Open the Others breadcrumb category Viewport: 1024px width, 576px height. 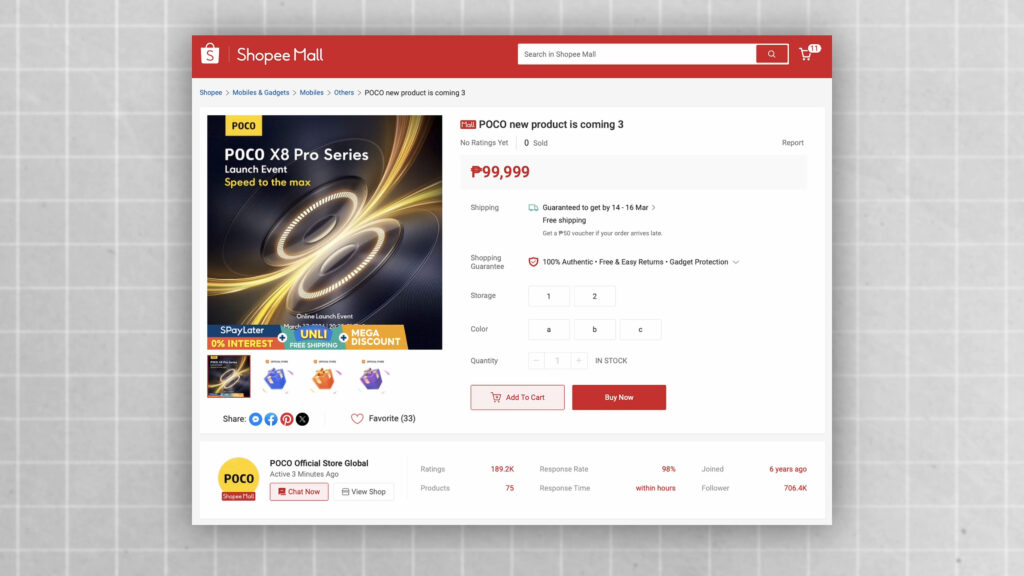344,93
